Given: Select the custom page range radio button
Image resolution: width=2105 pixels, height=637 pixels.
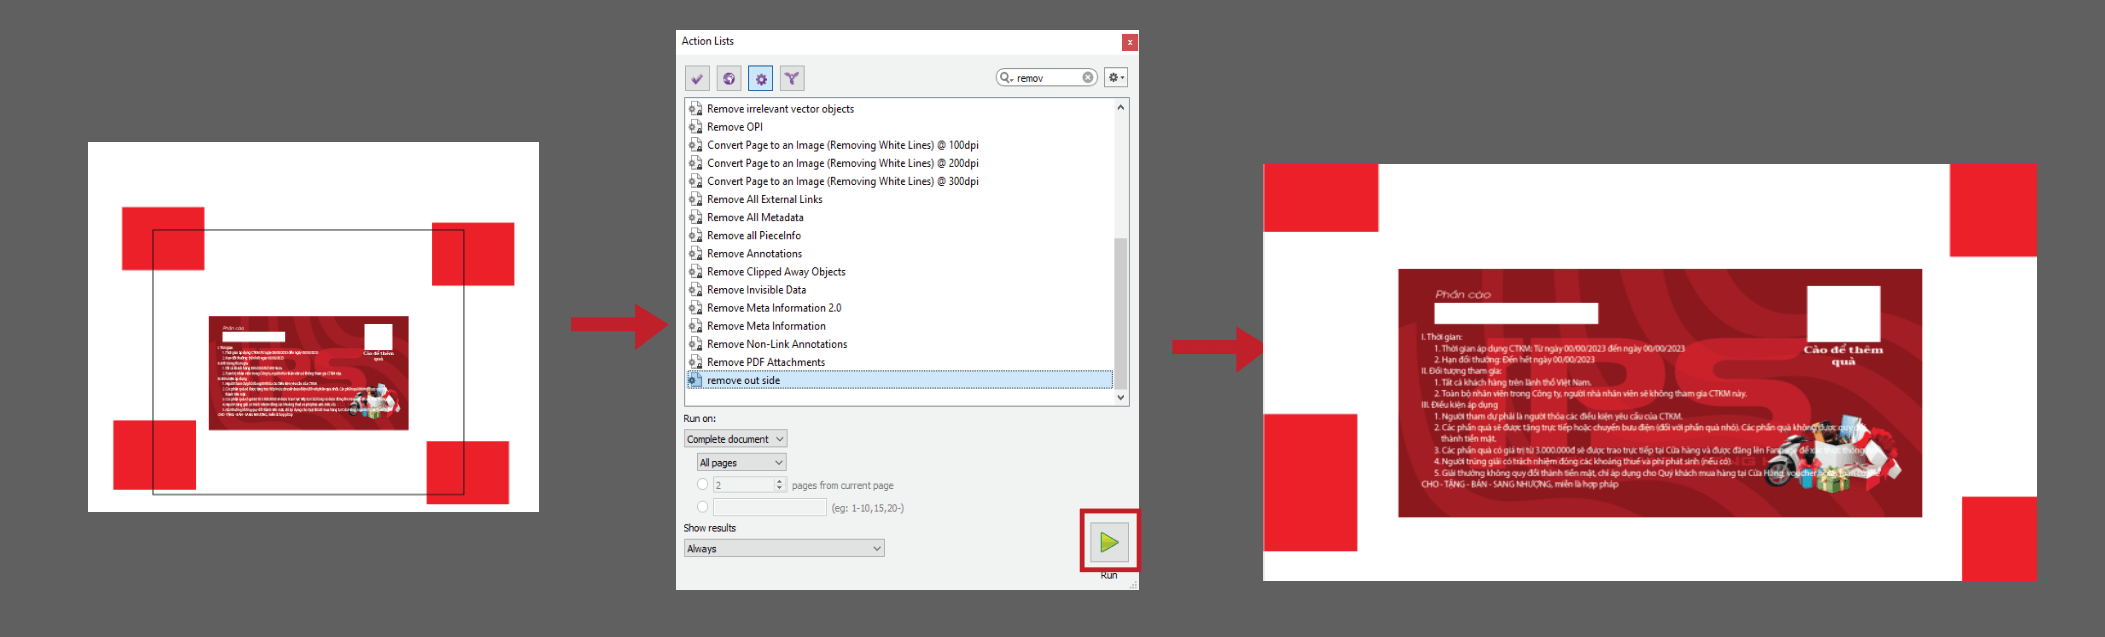Looking at the screenshot, I should tap(702, 507).
